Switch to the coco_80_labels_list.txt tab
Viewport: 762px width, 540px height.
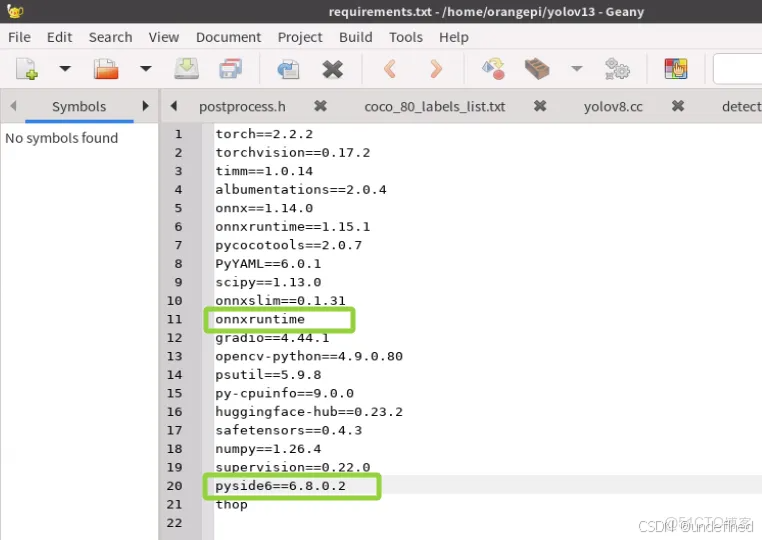pyautogui.click(x=435, y=106)
